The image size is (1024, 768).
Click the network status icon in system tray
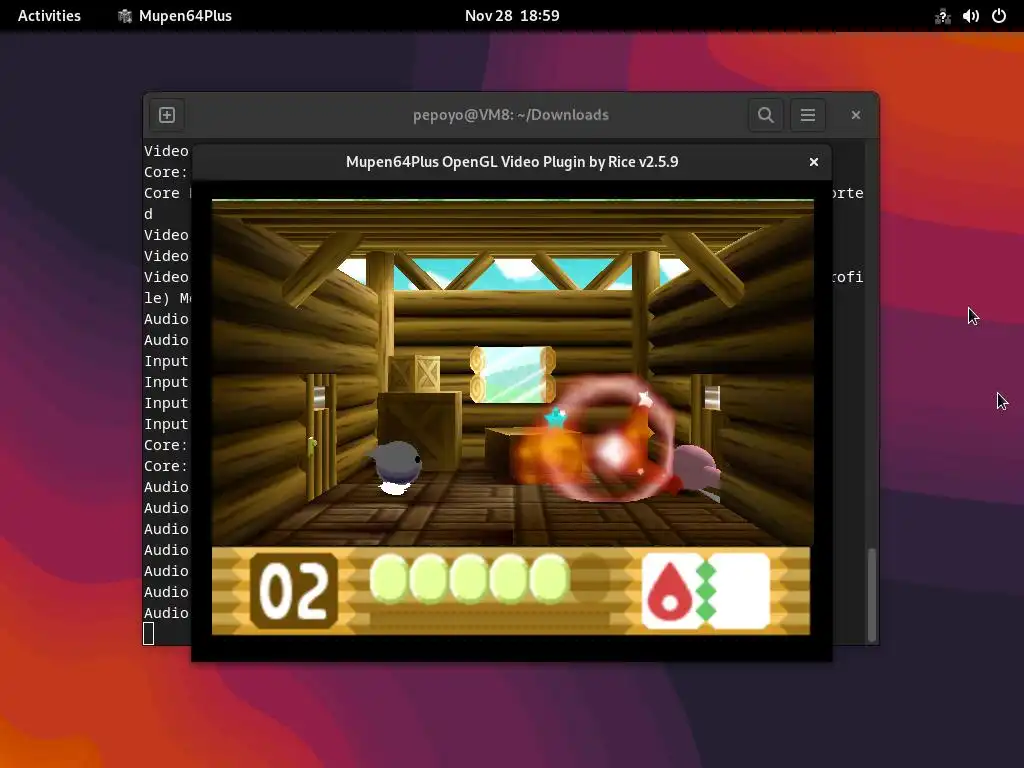point(942,16)
